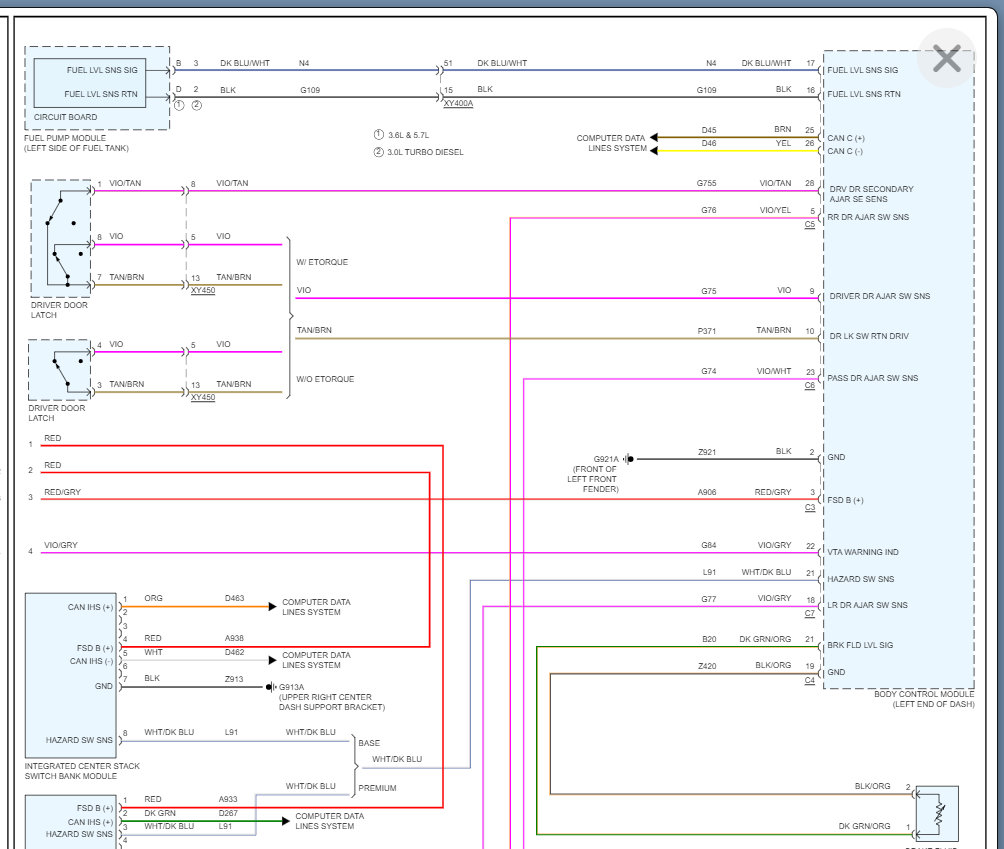Click the PREMIUM option label

click(x=377, y=788)
